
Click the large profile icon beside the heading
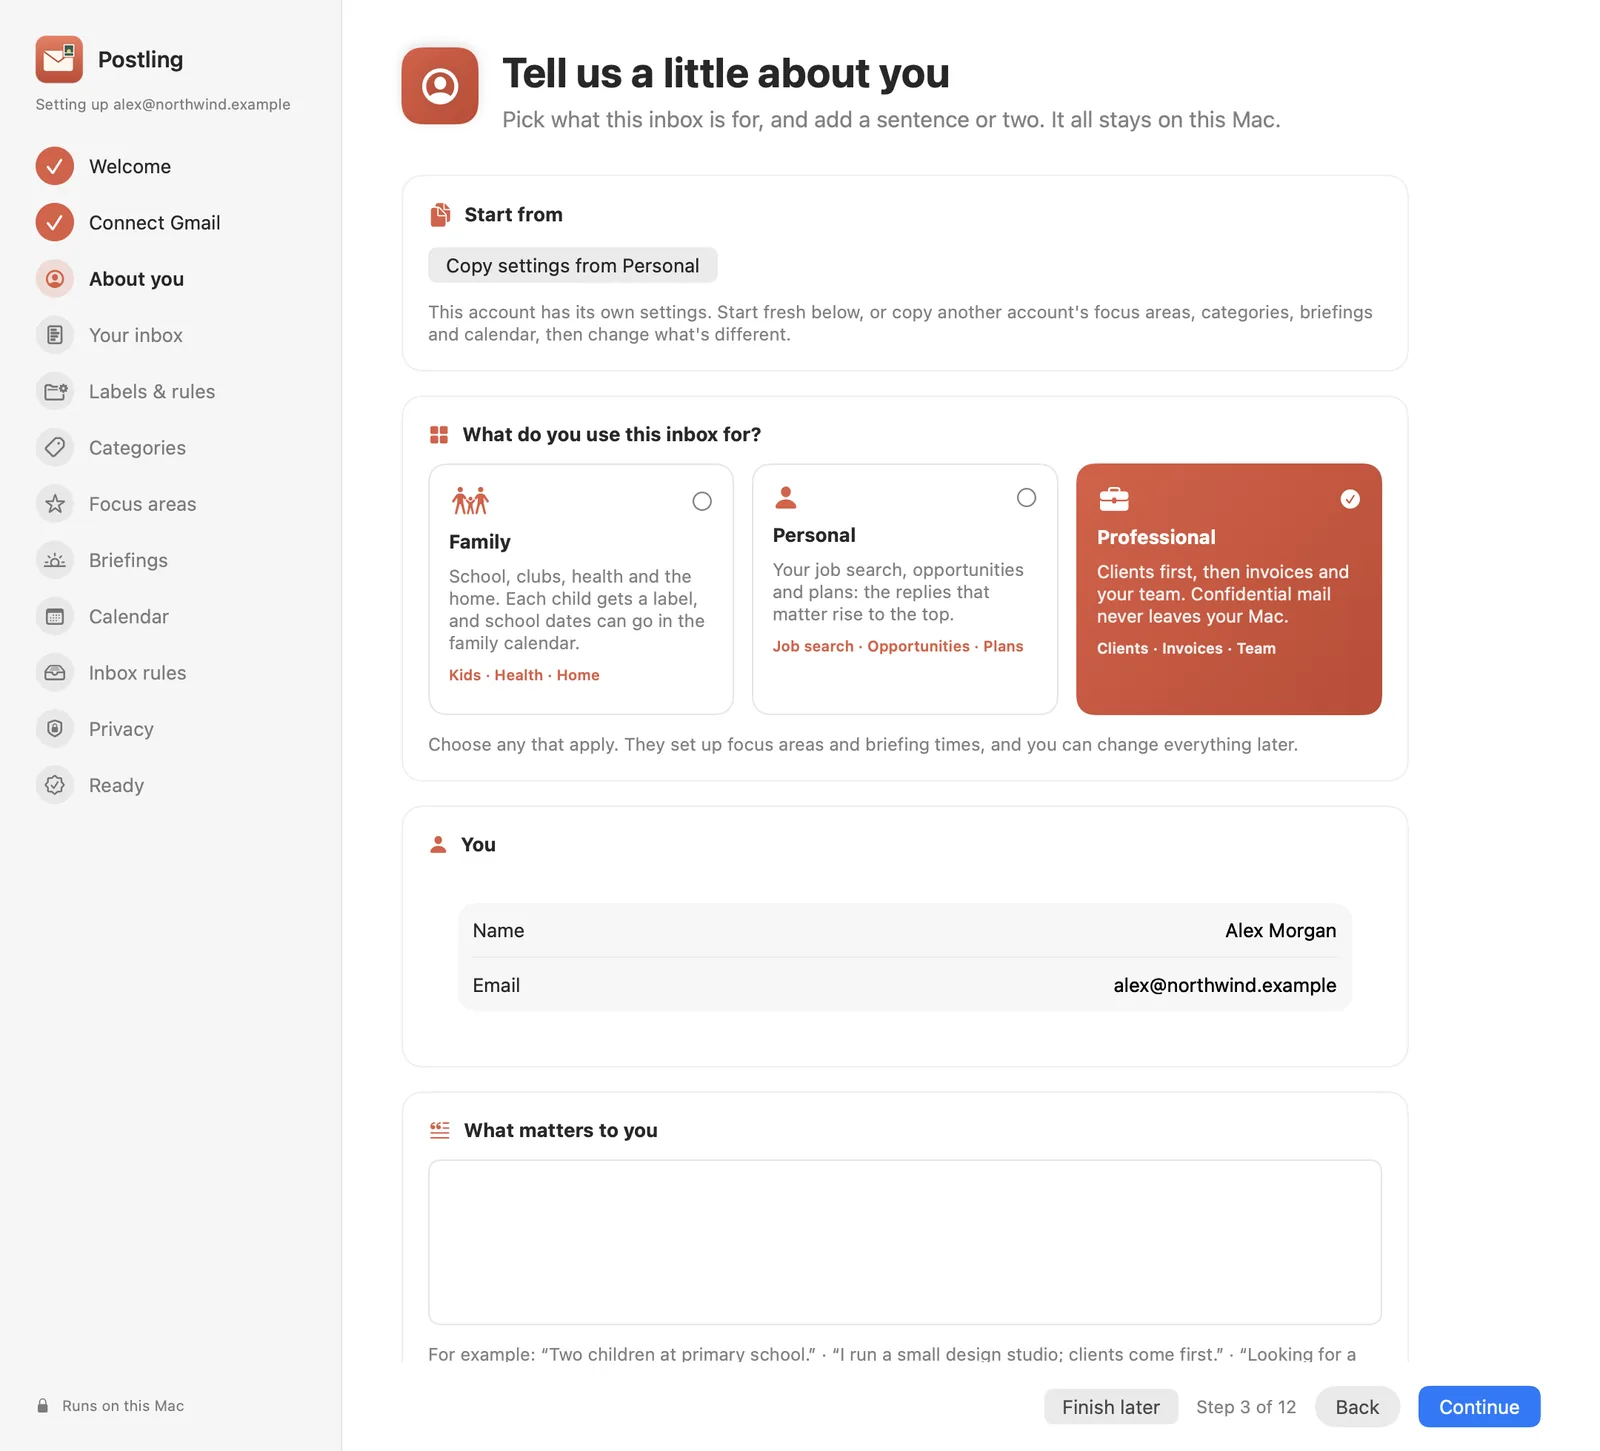(x=440, y=86)
